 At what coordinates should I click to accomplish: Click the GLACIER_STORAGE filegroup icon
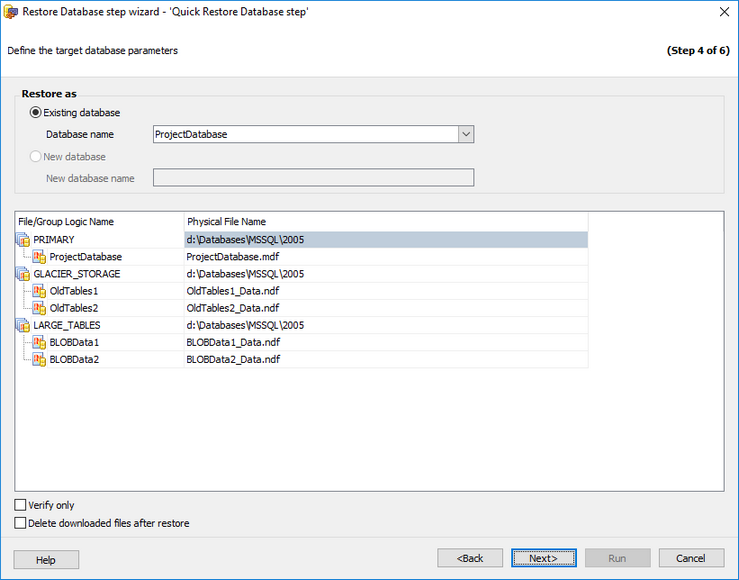[x=23, y=274]
